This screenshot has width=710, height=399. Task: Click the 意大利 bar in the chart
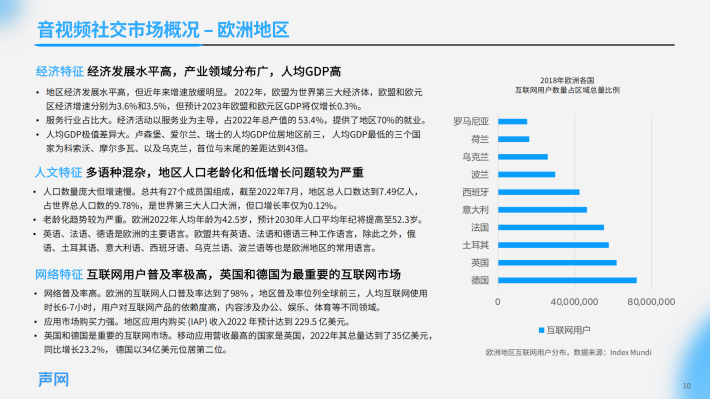542,210
